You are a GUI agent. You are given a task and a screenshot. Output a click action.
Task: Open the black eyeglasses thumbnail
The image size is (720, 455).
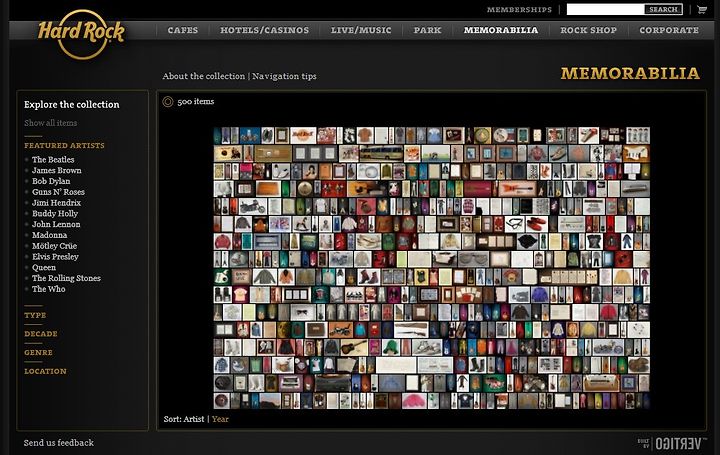[514, 225]
